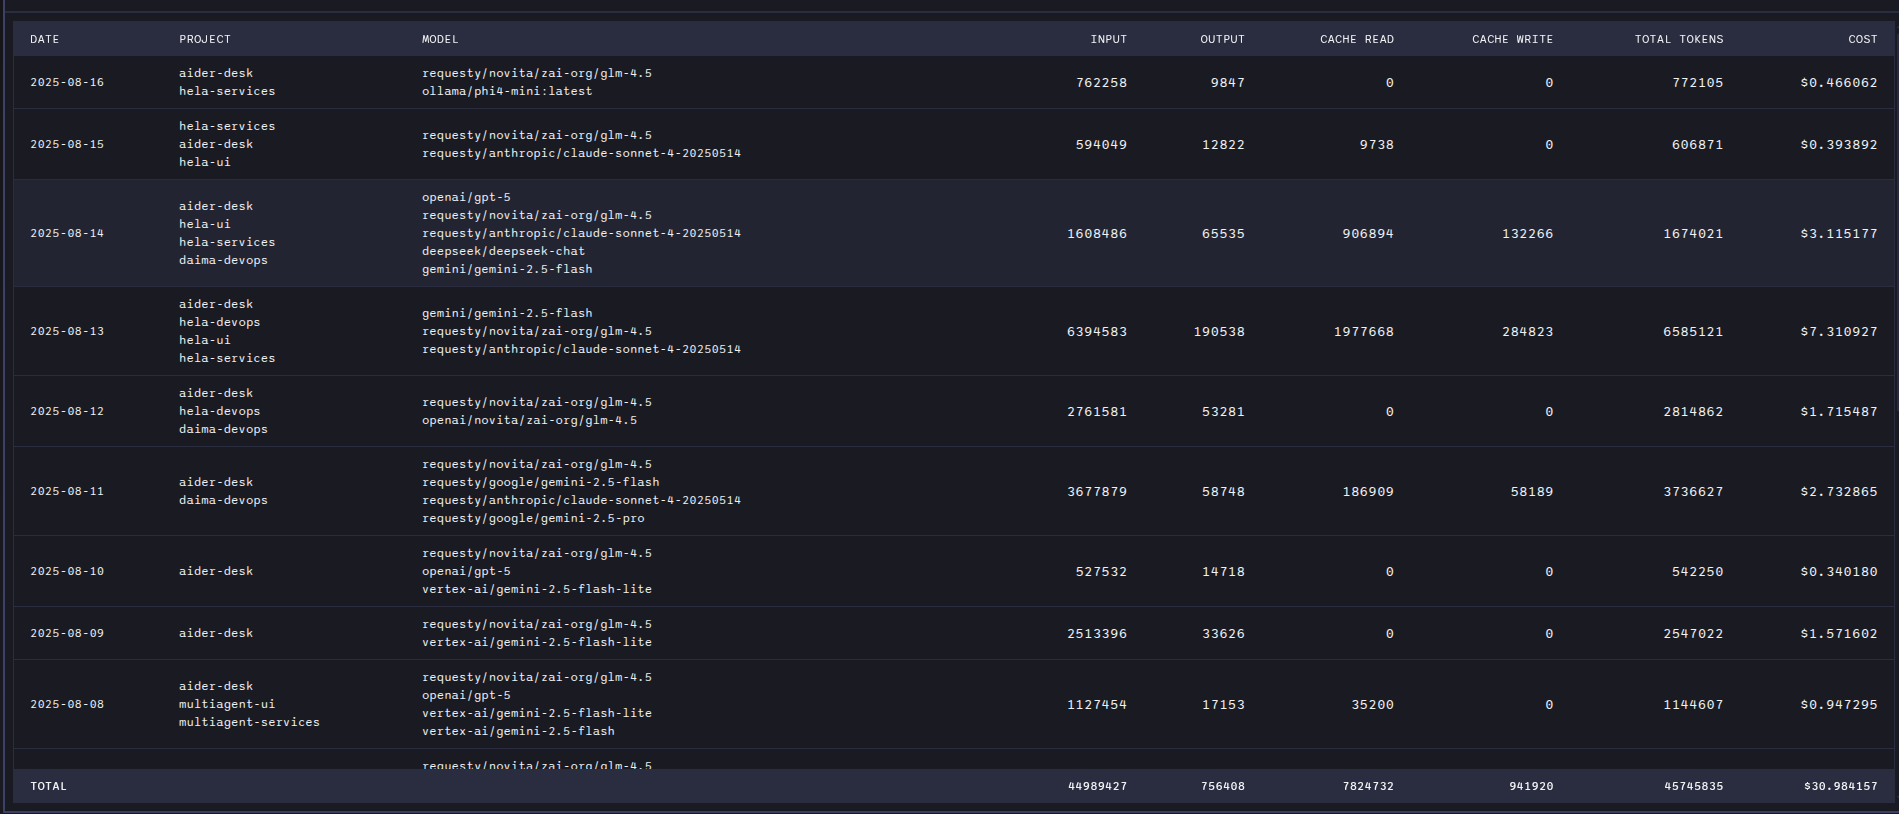The width and height of the screenshot is (1899, 814).
Task: Click the CACHE WRITE column header
Action: click(x=1512, y=39)
